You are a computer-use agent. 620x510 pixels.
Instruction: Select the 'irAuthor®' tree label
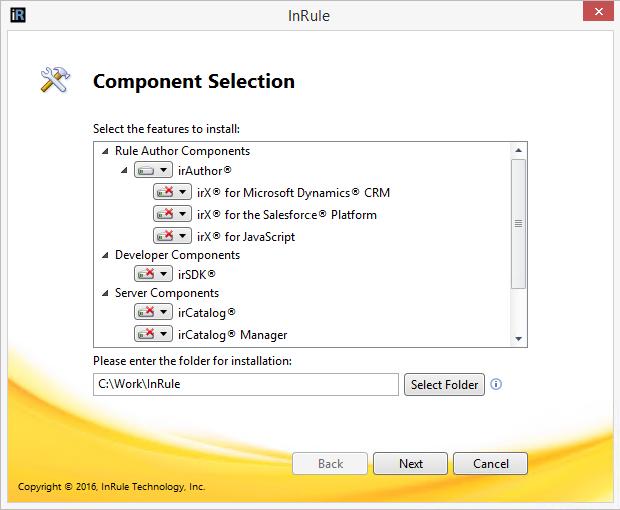[205, 171]
